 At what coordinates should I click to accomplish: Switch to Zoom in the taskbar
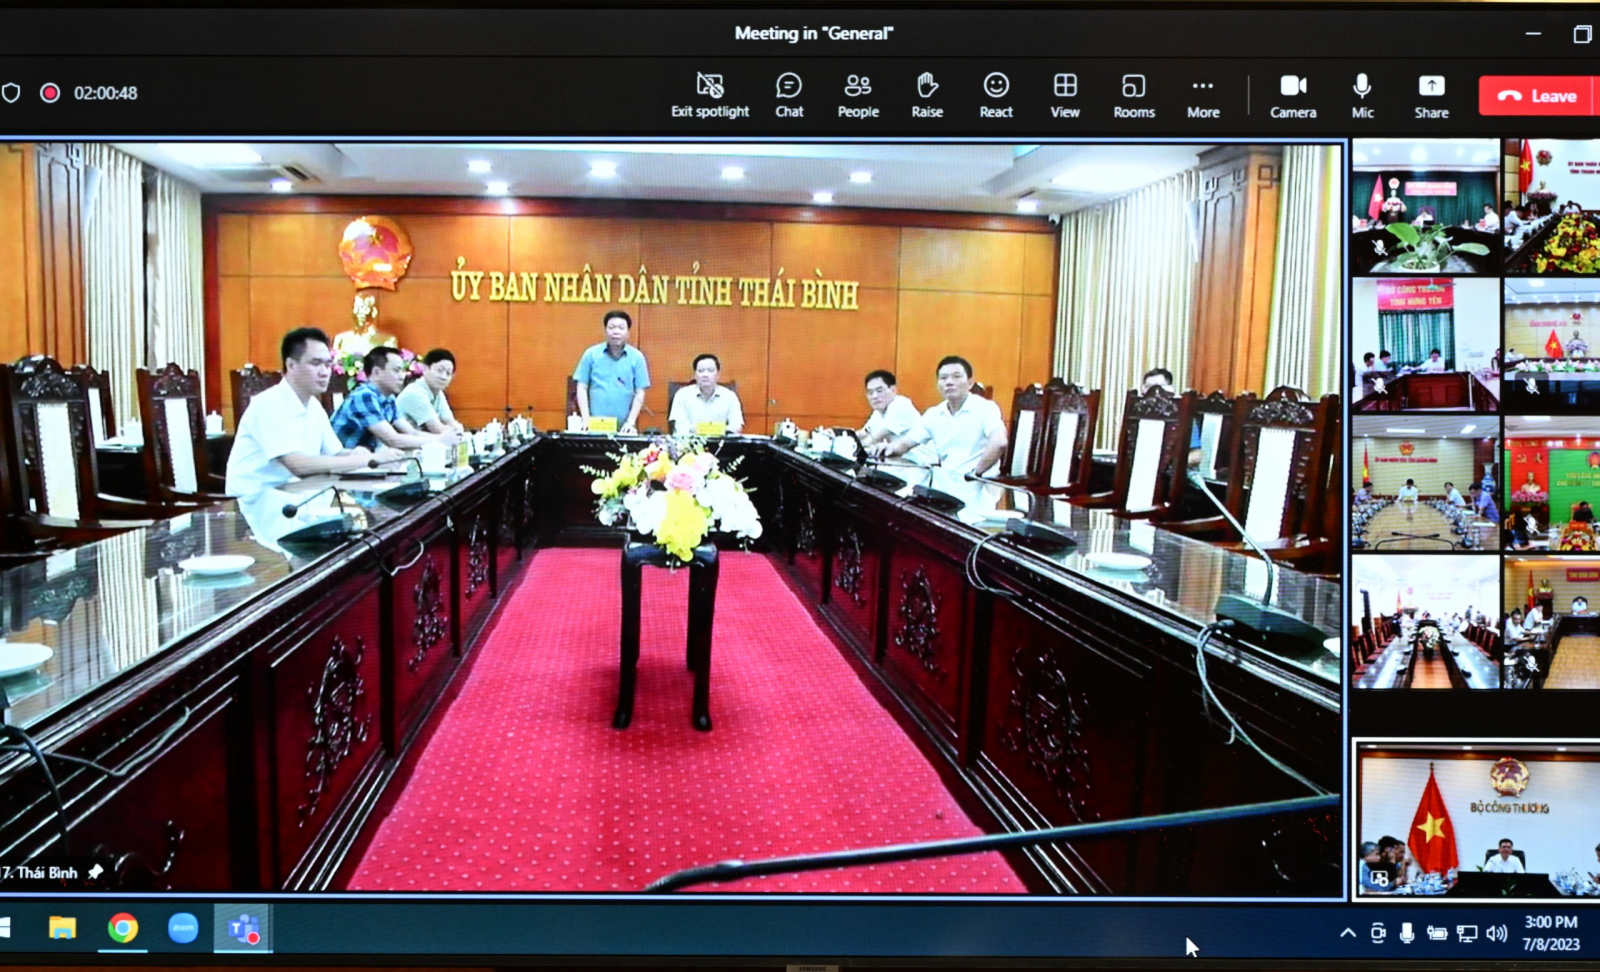pos(183,929)
